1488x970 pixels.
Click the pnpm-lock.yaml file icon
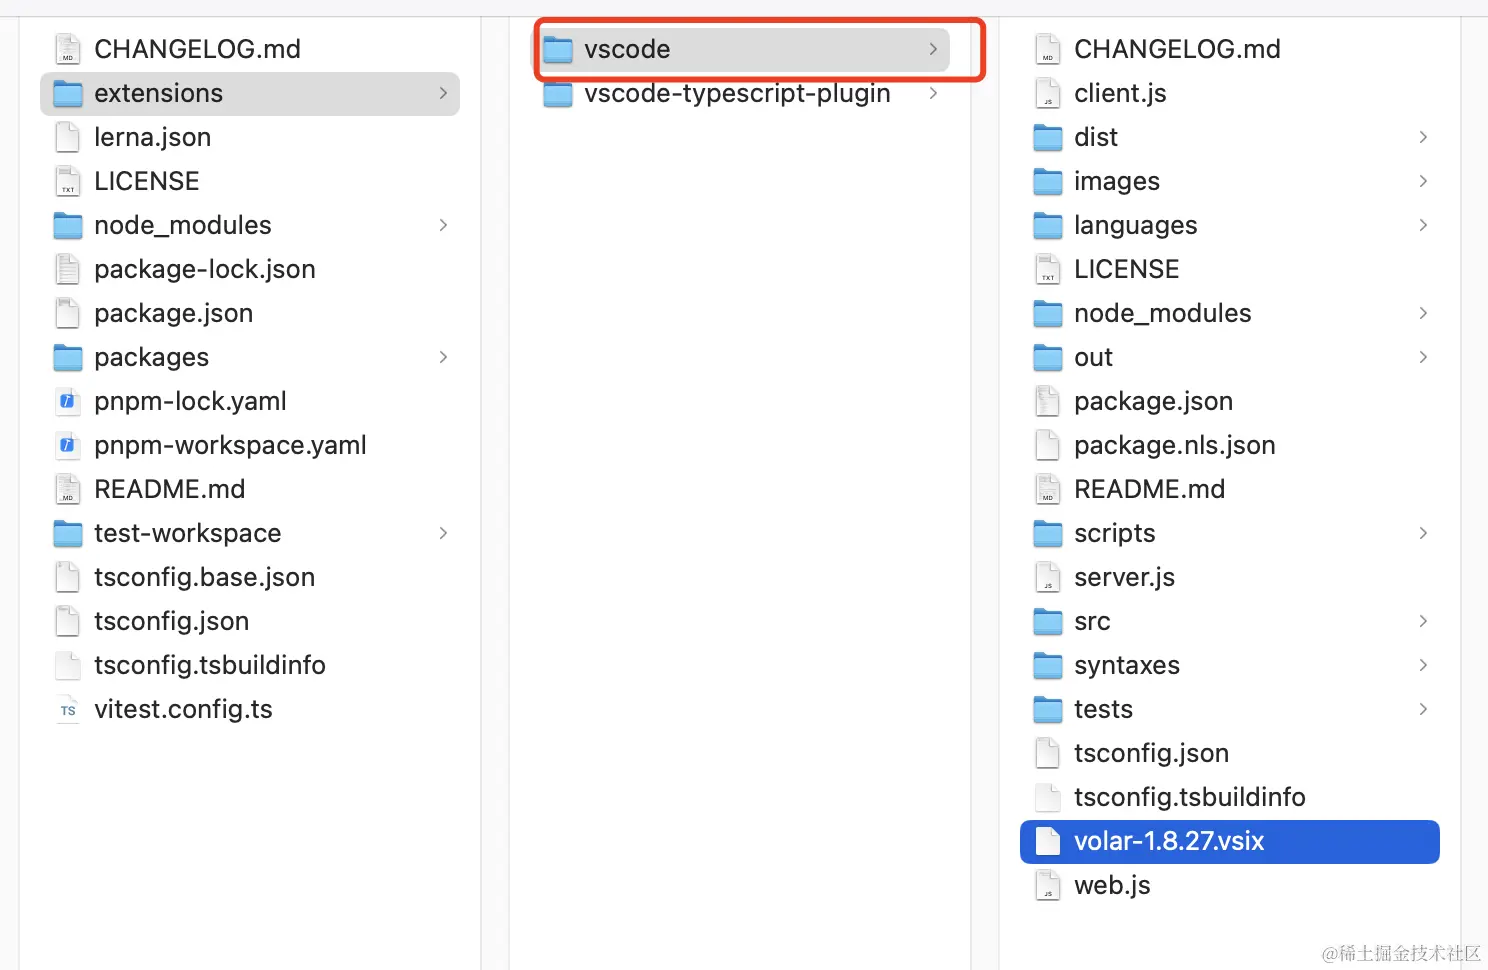(x=67, y=402)
